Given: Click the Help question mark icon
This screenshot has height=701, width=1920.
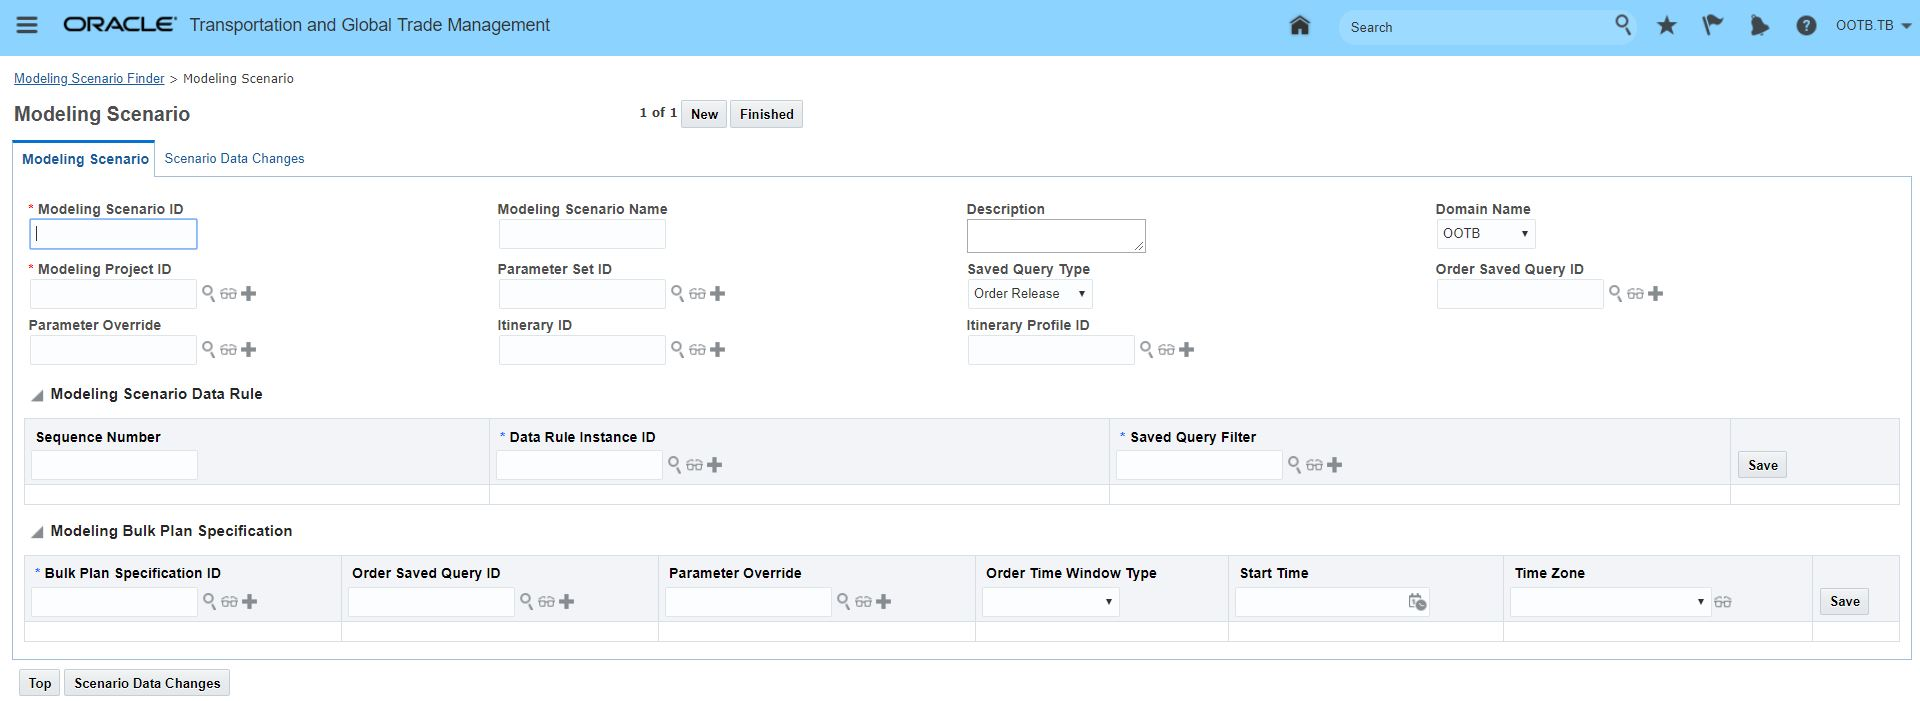Looking at the screenshot, I should [1805, 26].
